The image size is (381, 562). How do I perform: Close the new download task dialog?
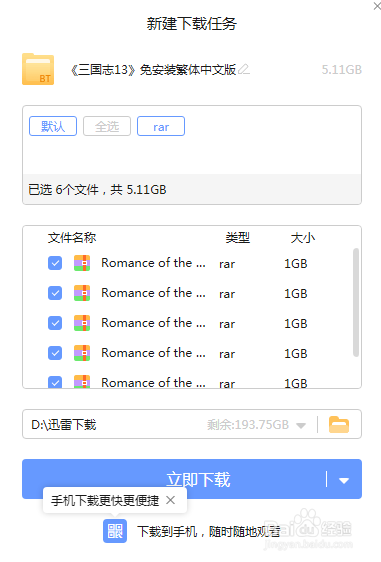pos(377,6)
